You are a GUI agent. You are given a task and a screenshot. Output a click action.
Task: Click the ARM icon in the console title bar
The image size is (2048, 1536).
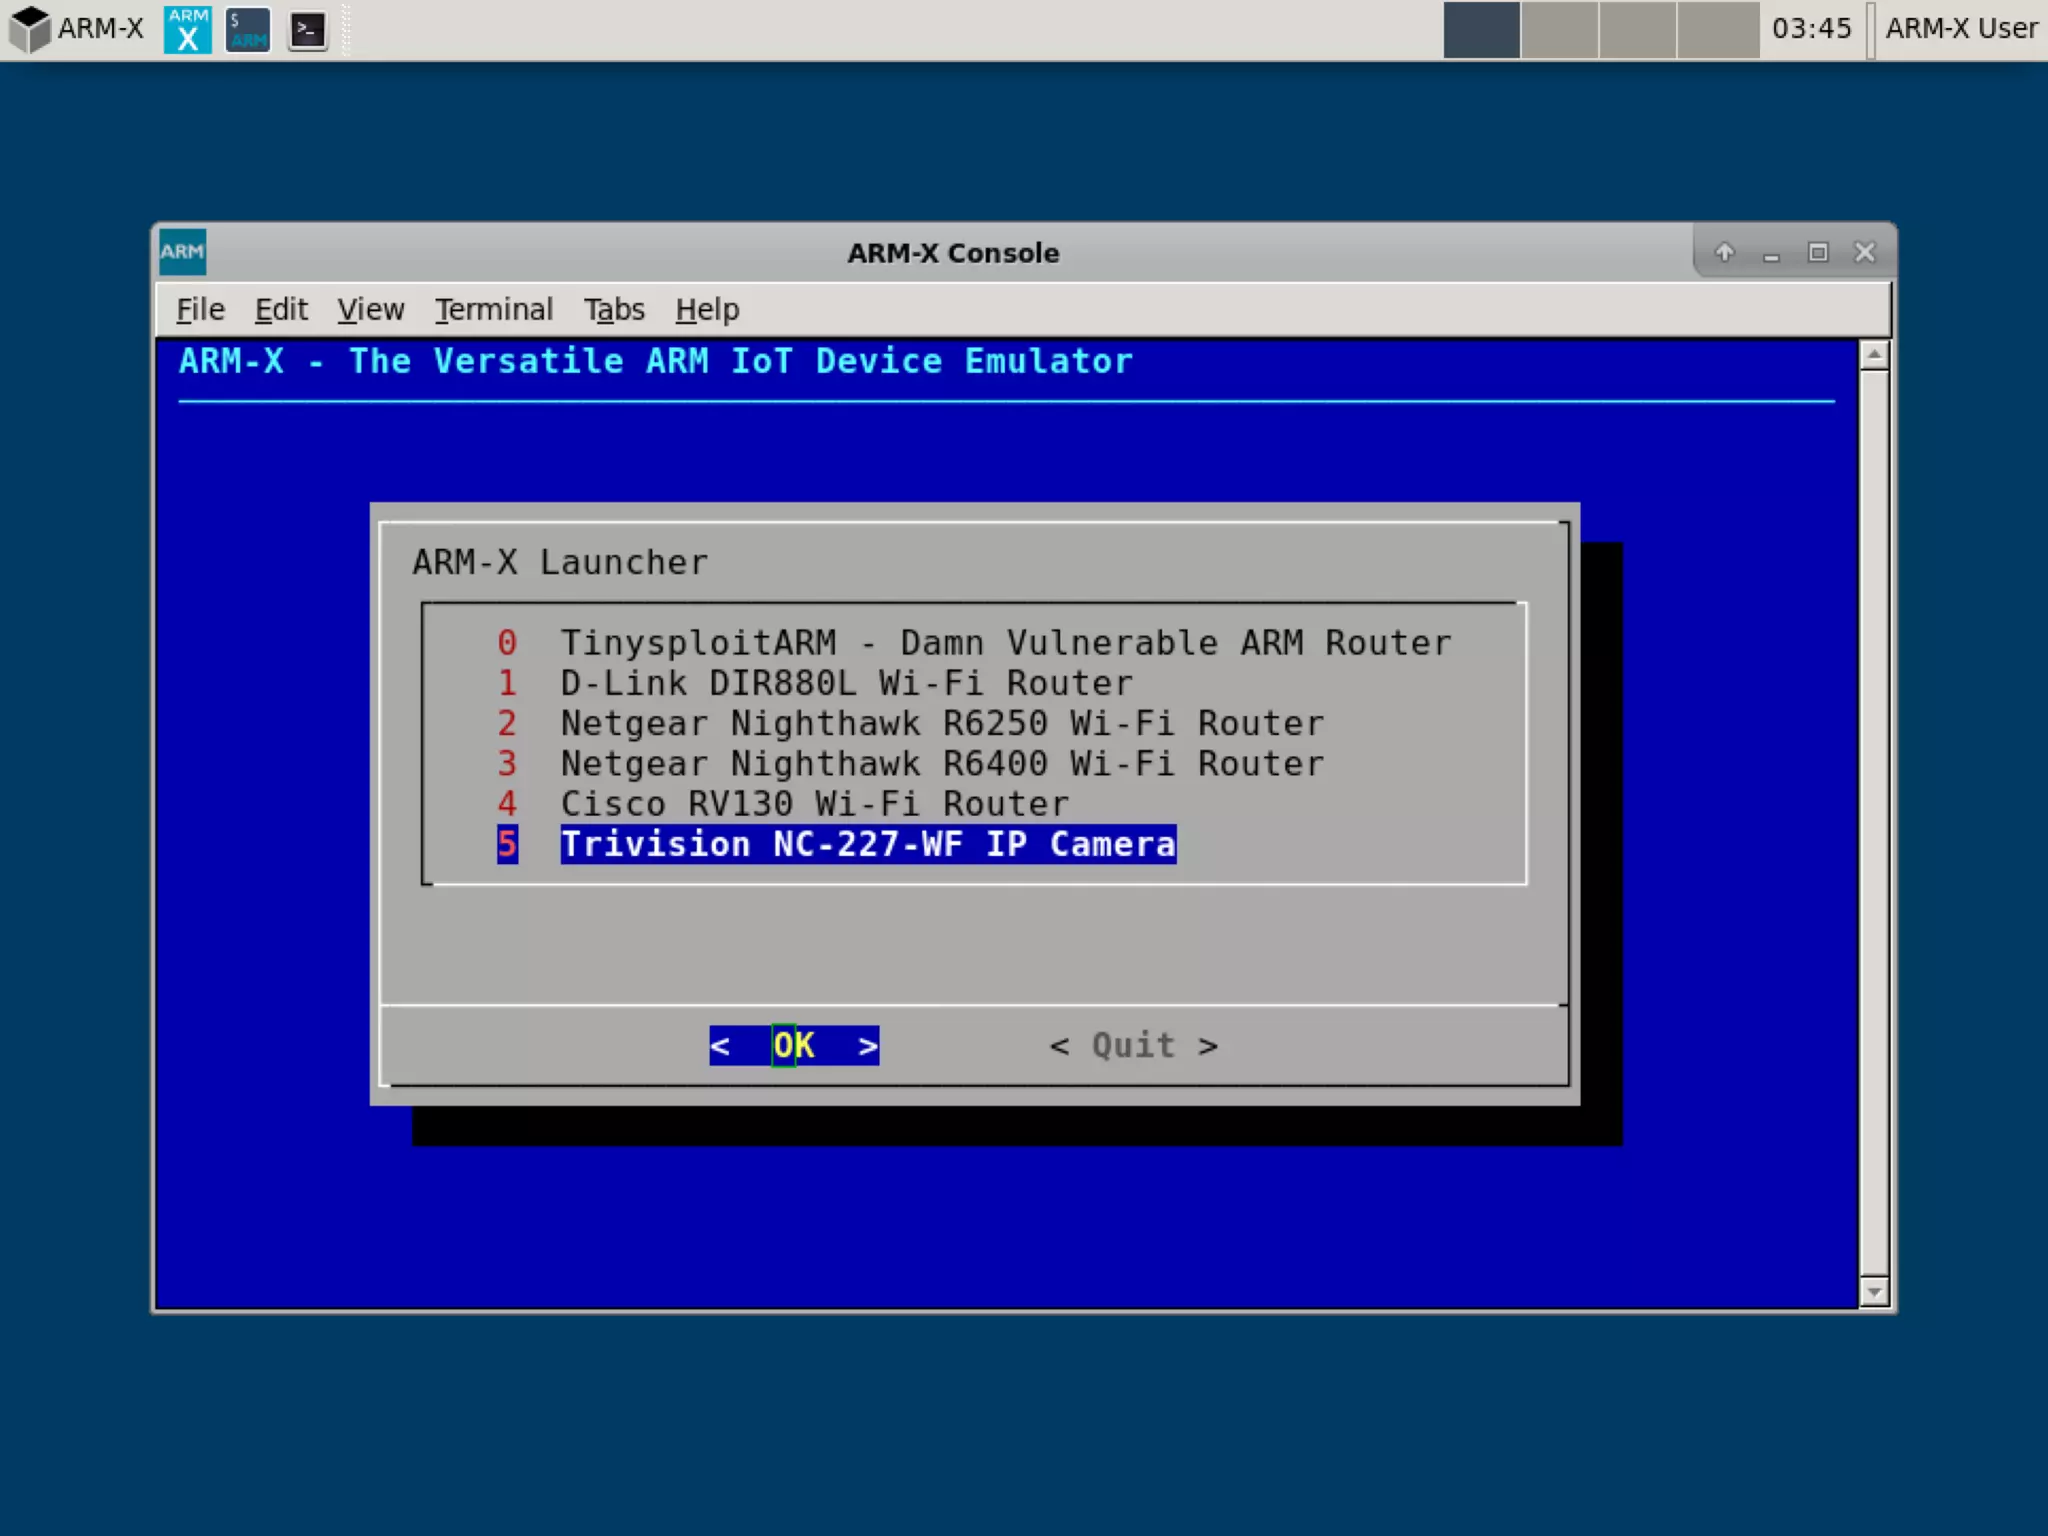pyautogui.click(x=182, y=252)
